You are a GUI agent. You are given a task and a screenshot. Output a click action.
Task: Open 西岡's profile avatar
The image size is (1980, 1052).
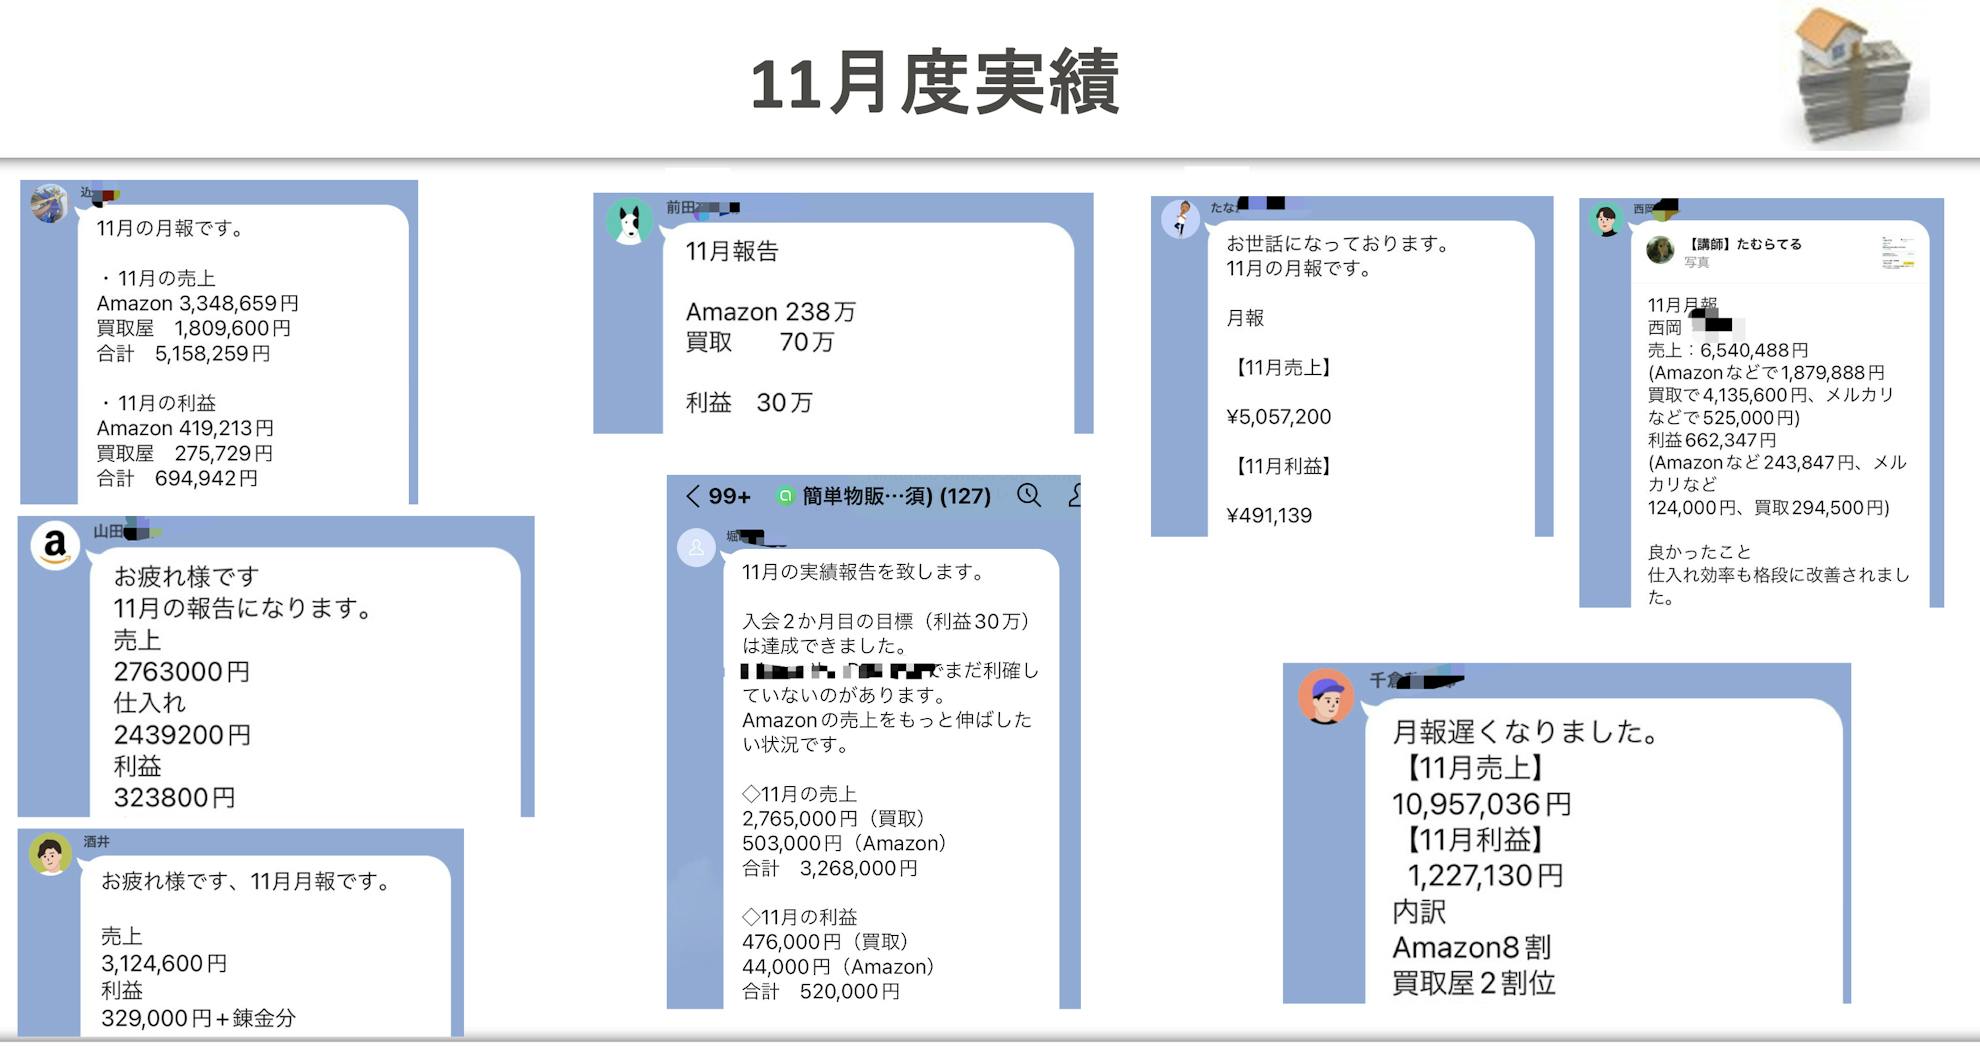click(1606, 221)
